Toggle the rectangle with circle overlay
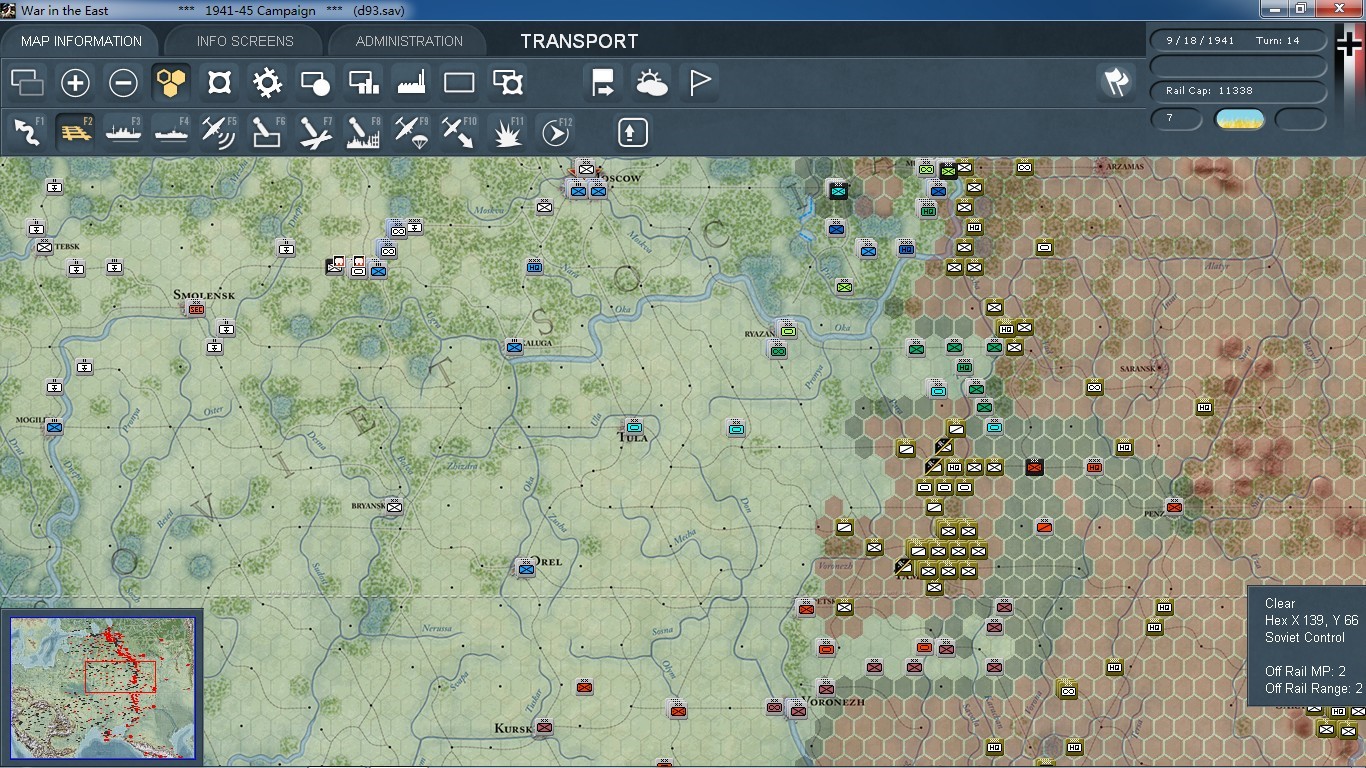This screenshot has height=768, width=1366. tap(315, 83)
